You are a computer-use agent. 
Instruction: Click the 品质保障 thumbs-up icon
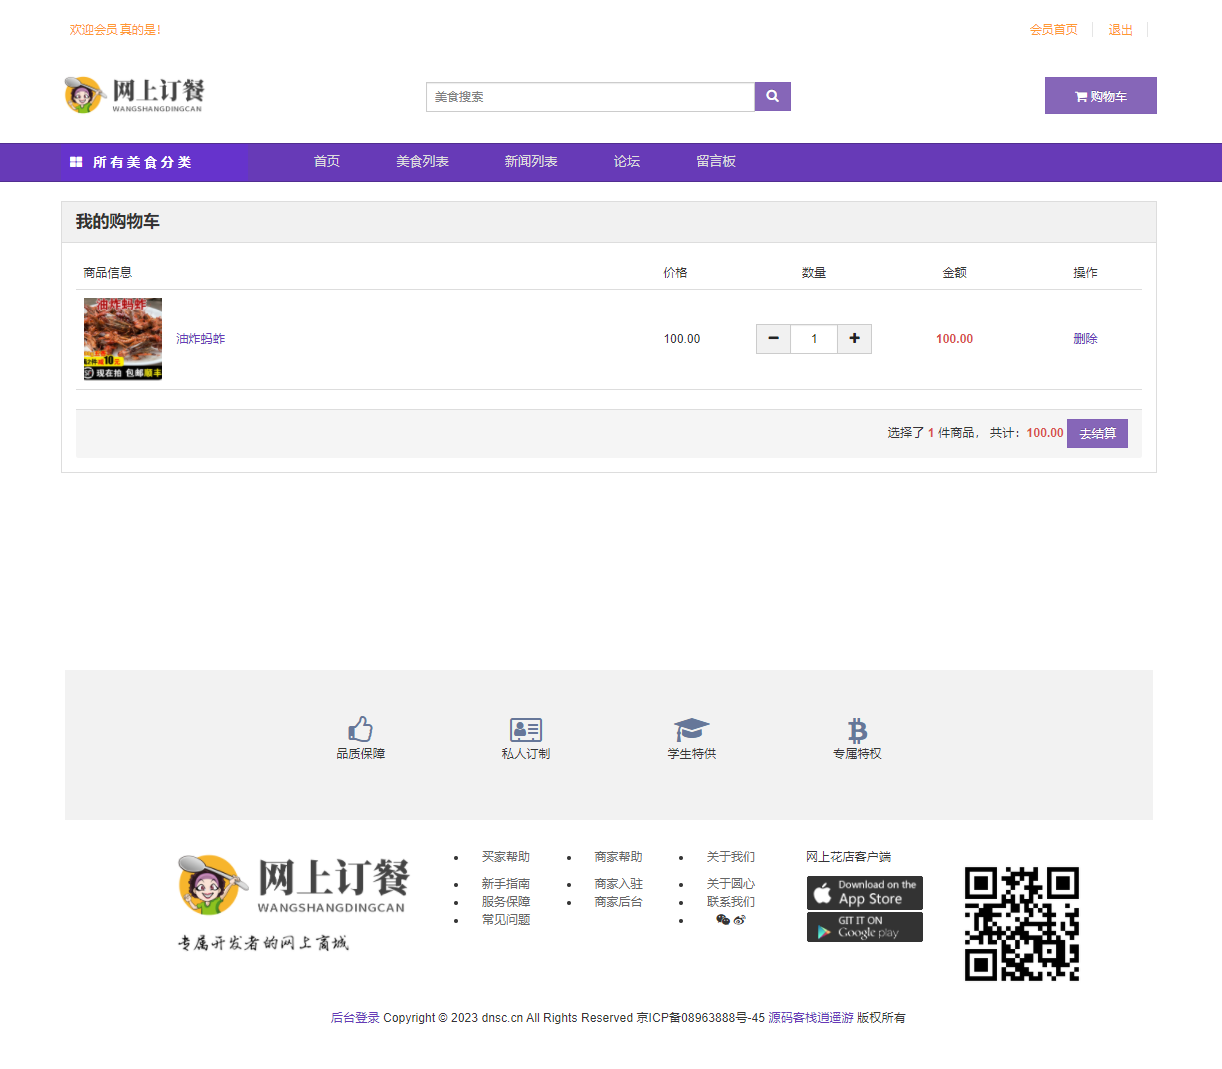click(x=360, y=728)
